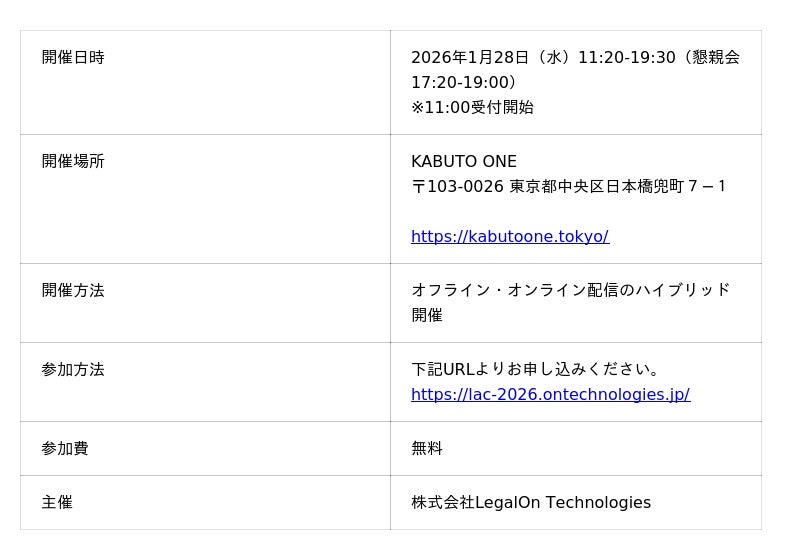Click the 参加費 row label
800x560 pixels.
(65, 449)
